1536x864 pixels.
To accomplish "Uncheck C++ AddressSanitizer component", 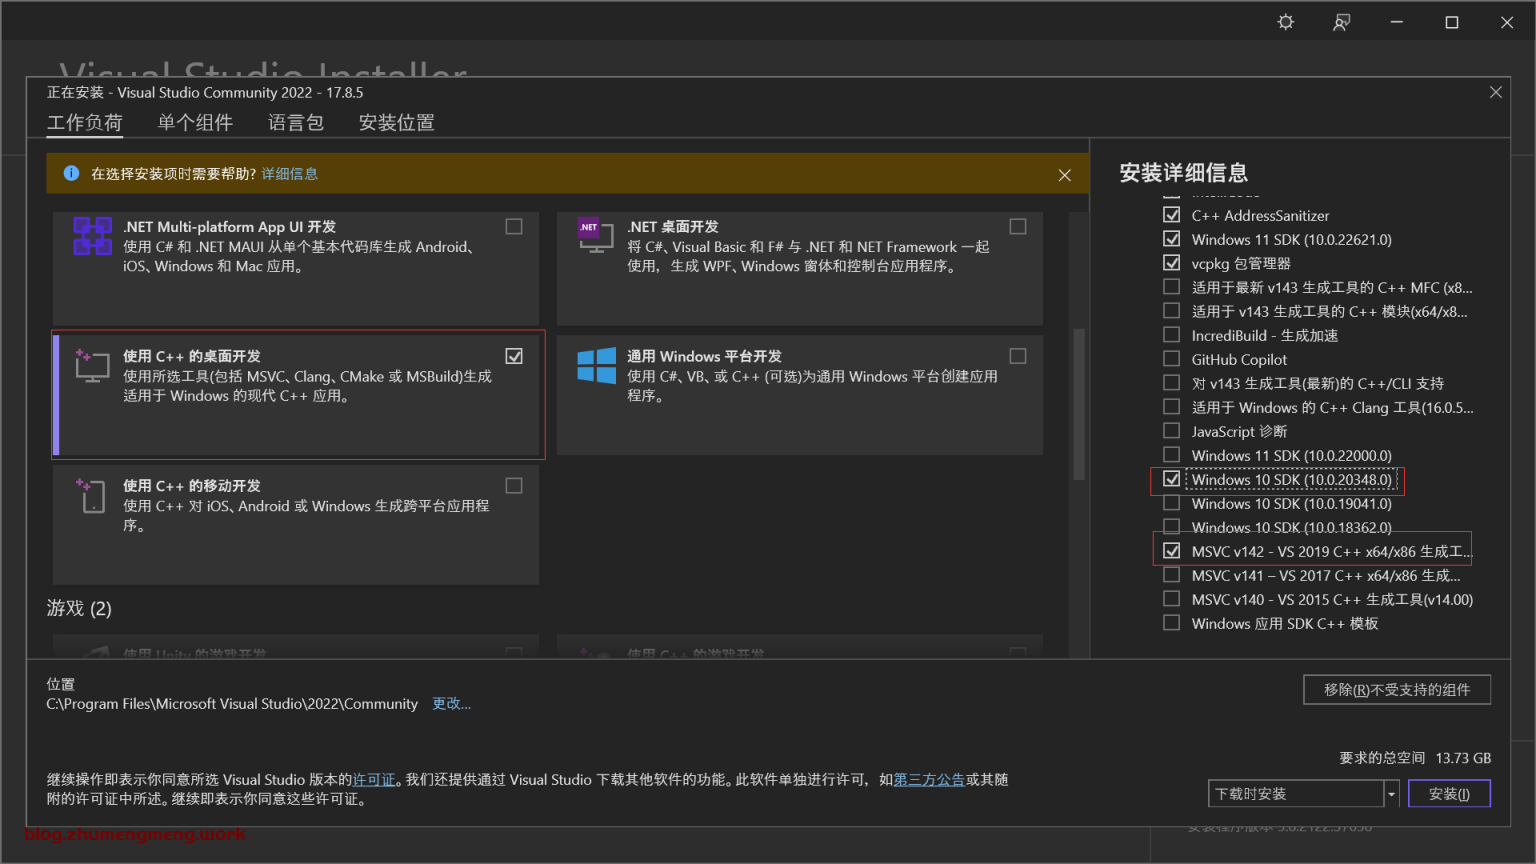I will 1172,215.
